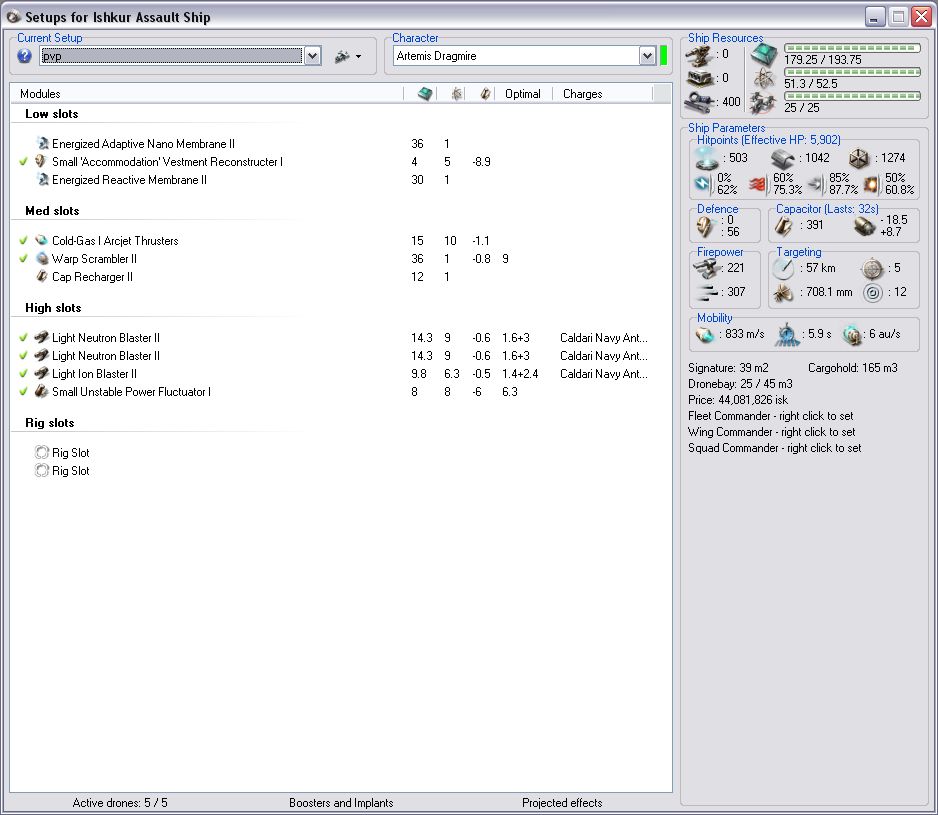Screen dimensions: 938x815
Task: Click the High slots group heading
Action: tap(53, 308)
